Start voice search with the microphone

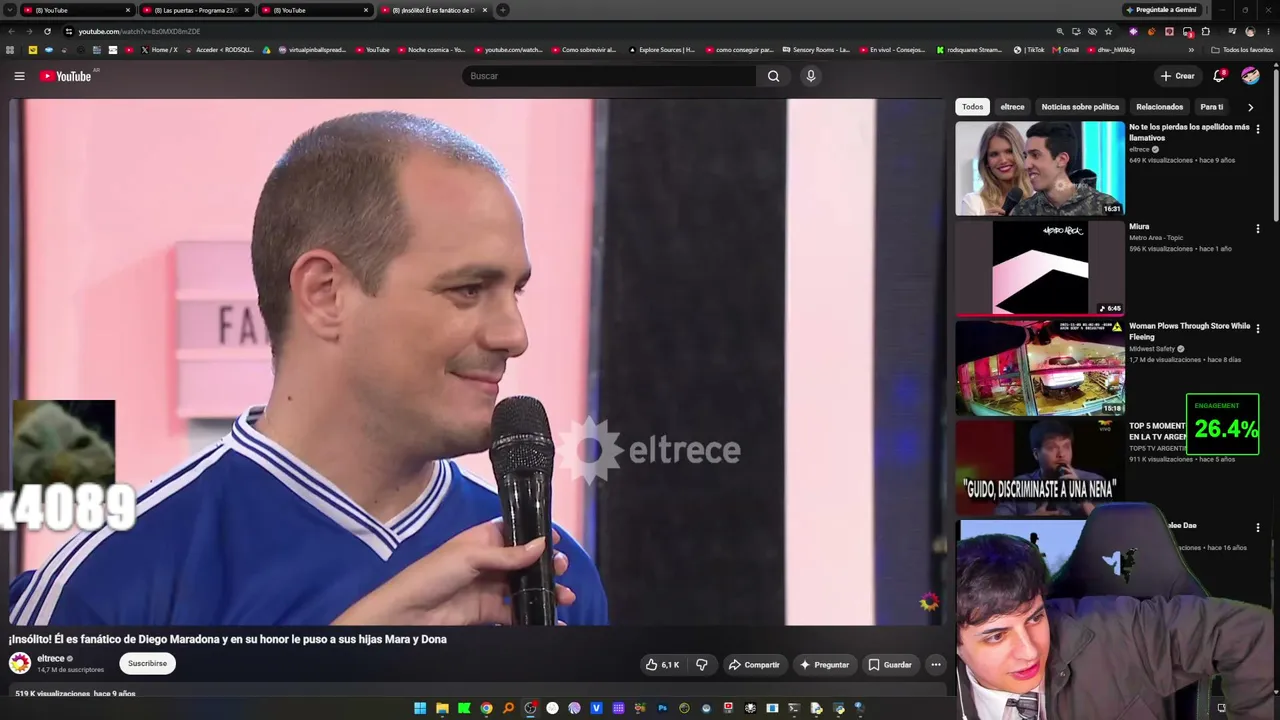tap(811, 76)
